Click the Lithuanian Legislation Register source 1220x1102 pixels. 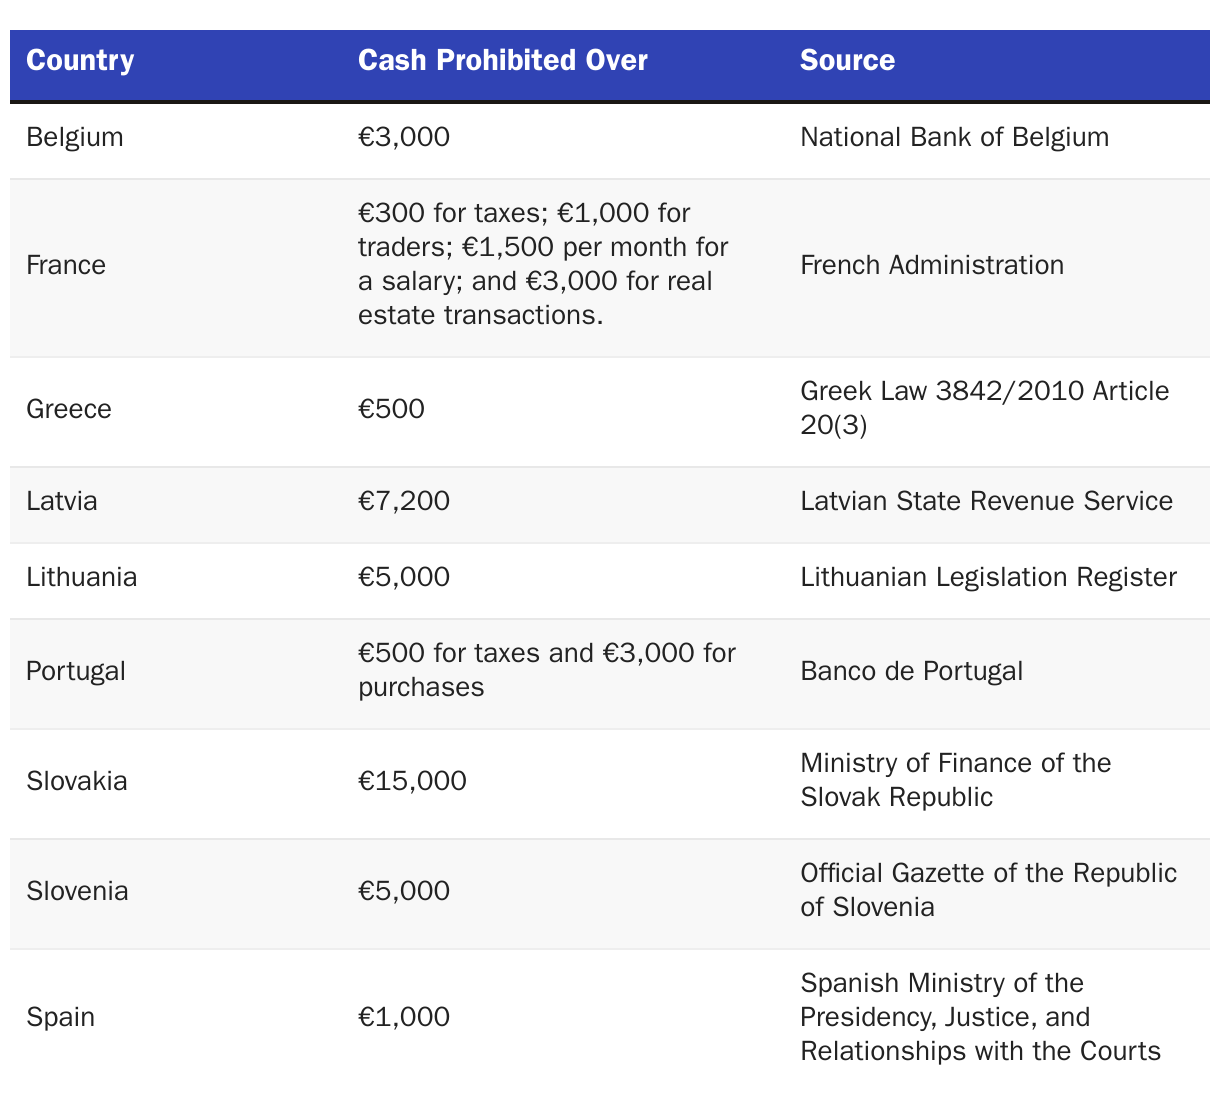pos(988,577)
